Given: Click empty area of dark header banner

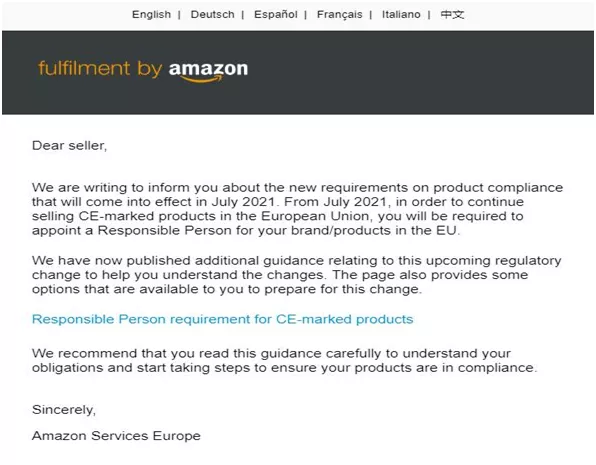Looking at the screenshot, I should (x=418, y=72).
